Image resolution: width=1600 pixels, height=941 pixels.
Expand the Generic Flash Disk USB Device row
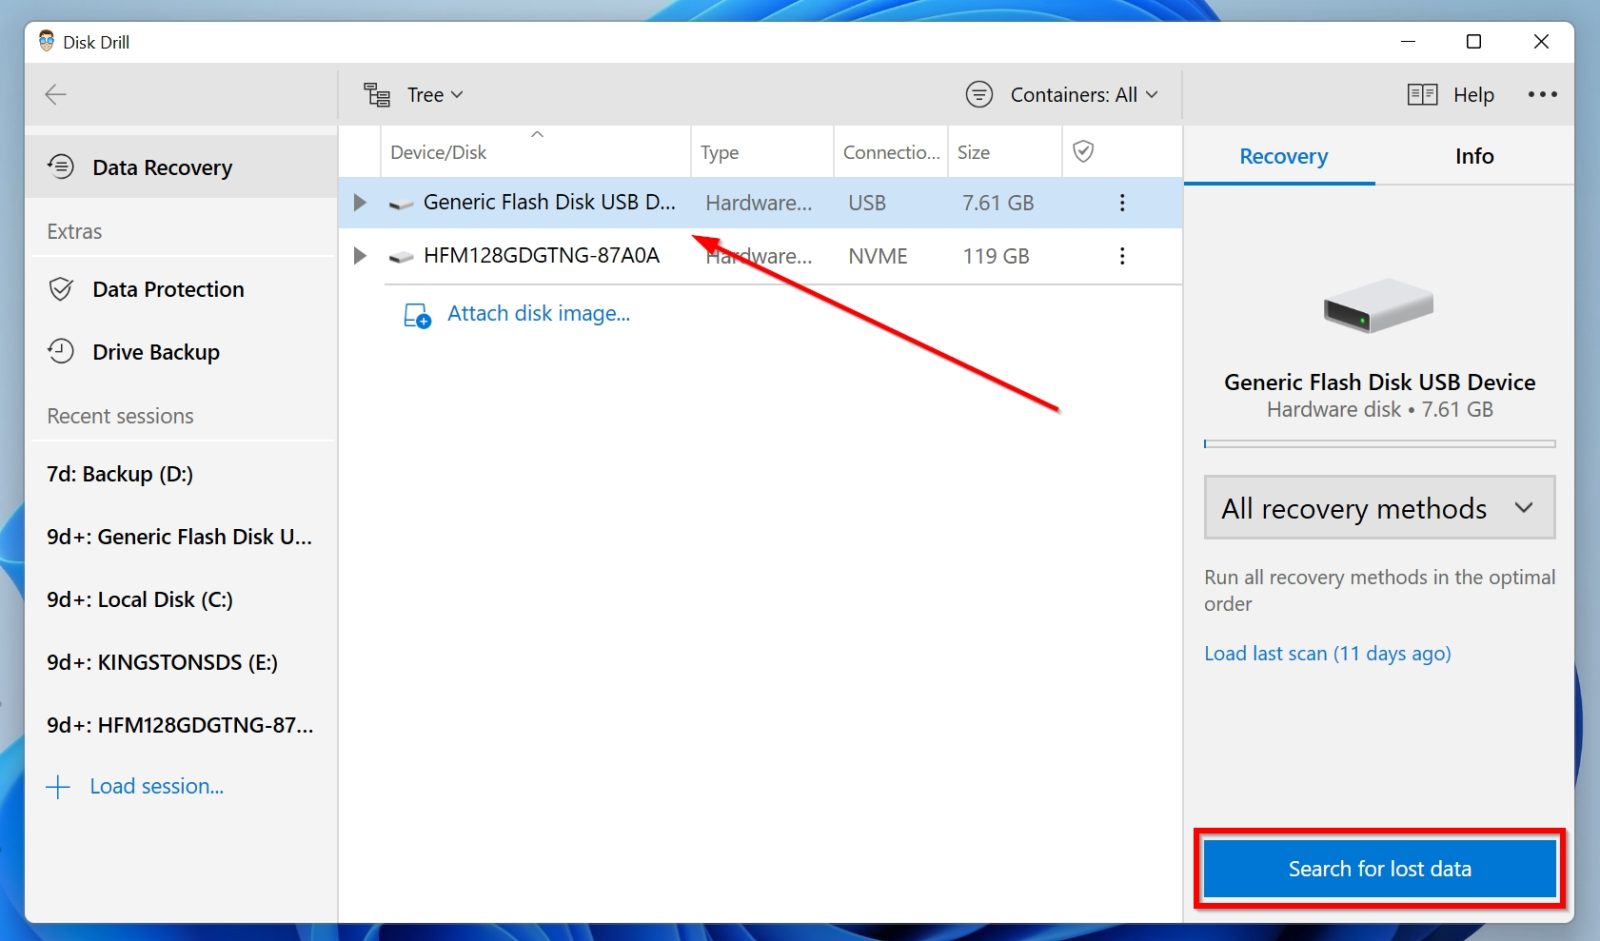pyautogui.click(x=360, y=202)
